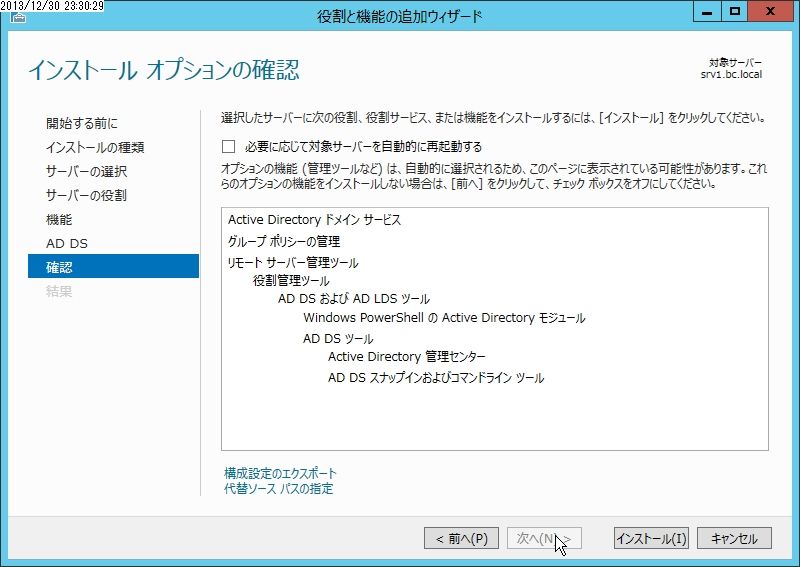The width and height of the screenshot is (800, 567).
Task: Select the 開始する前に step
Action: (82, 123)
